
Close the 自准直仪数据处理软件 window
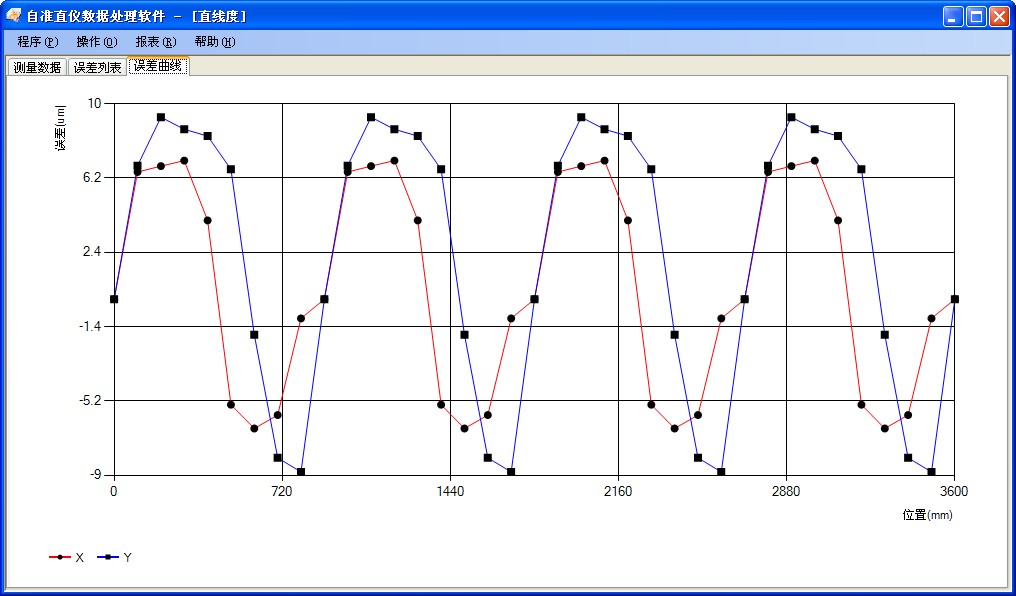[999, 16]
